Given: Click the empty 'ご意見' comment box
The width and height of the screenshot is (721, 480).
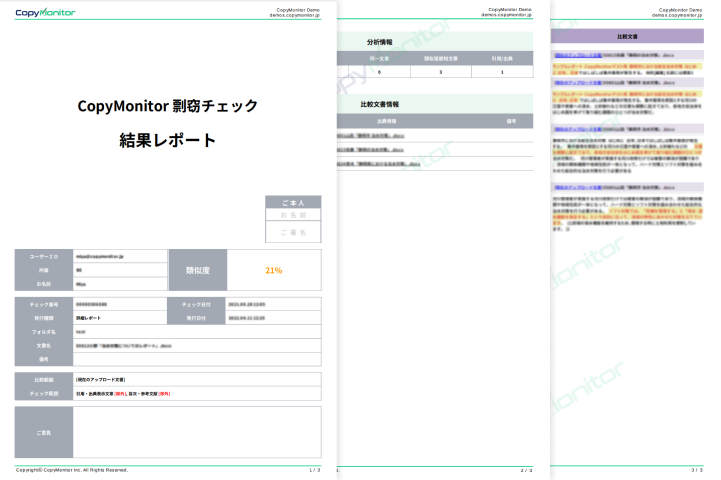Looking at the screenshot, I should [197, 432].
